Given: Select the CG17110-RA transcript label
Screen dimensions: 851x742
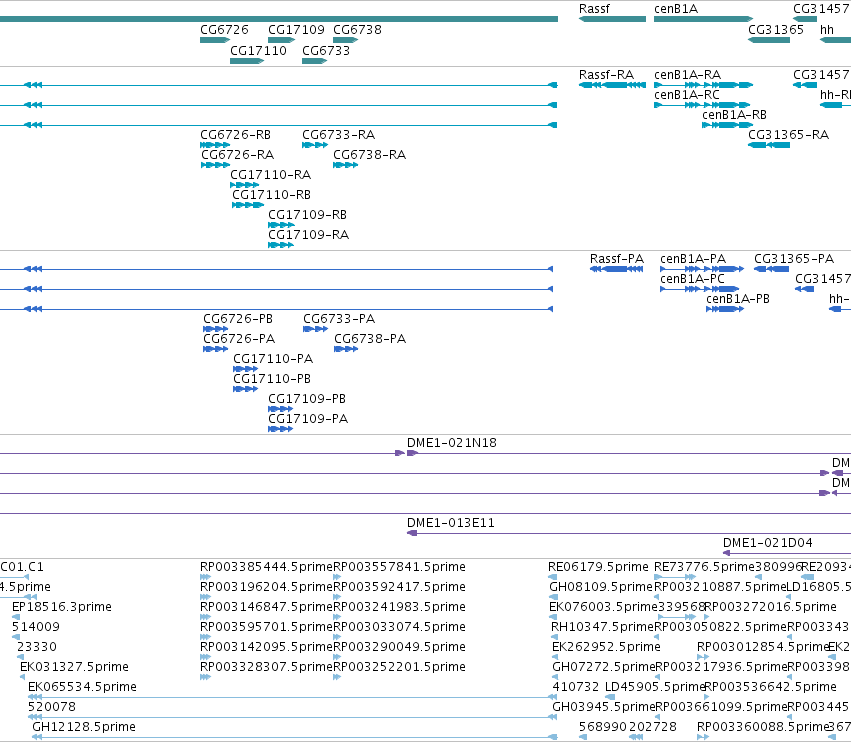Looking at the screenshot, I should click(x=270, y=175).
